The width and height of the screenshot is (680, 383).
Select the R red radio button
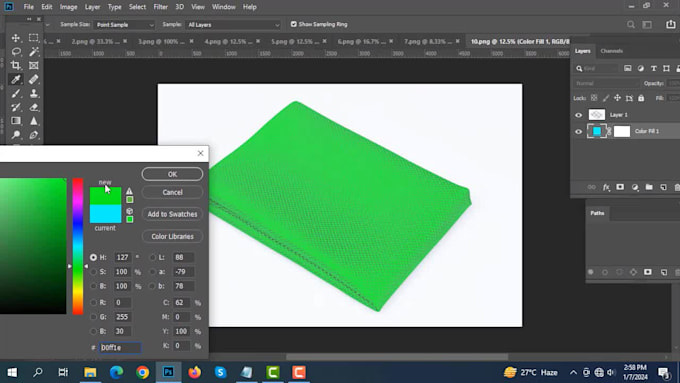(93, 302)
